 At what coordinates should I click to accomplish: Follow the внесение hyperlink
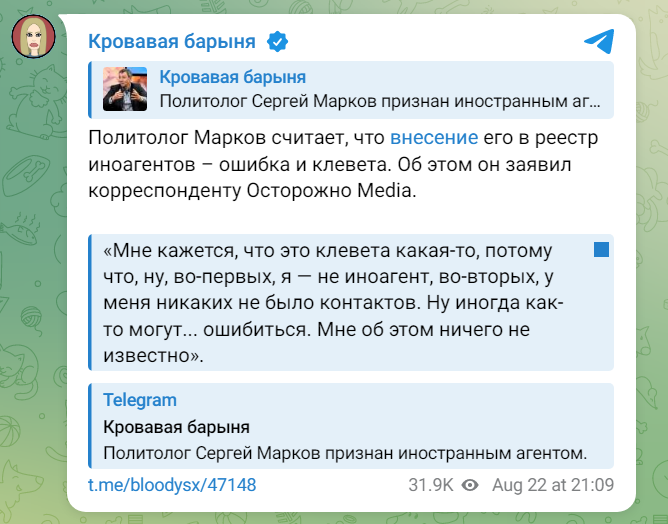pyautogui.click(x=434, y=138)
